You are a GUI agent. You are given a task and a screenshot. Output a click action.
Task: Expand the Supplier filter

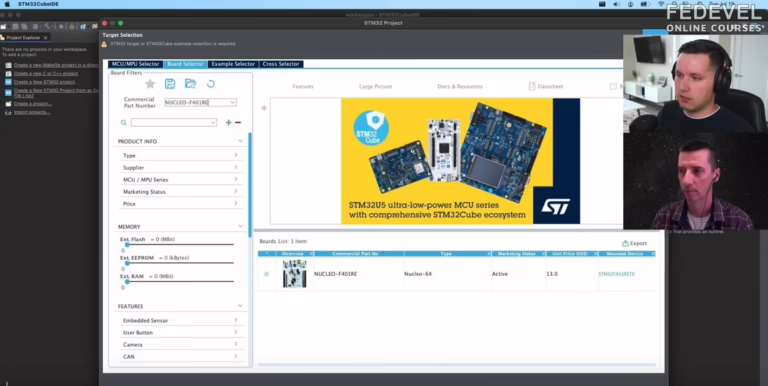[236, 167]
